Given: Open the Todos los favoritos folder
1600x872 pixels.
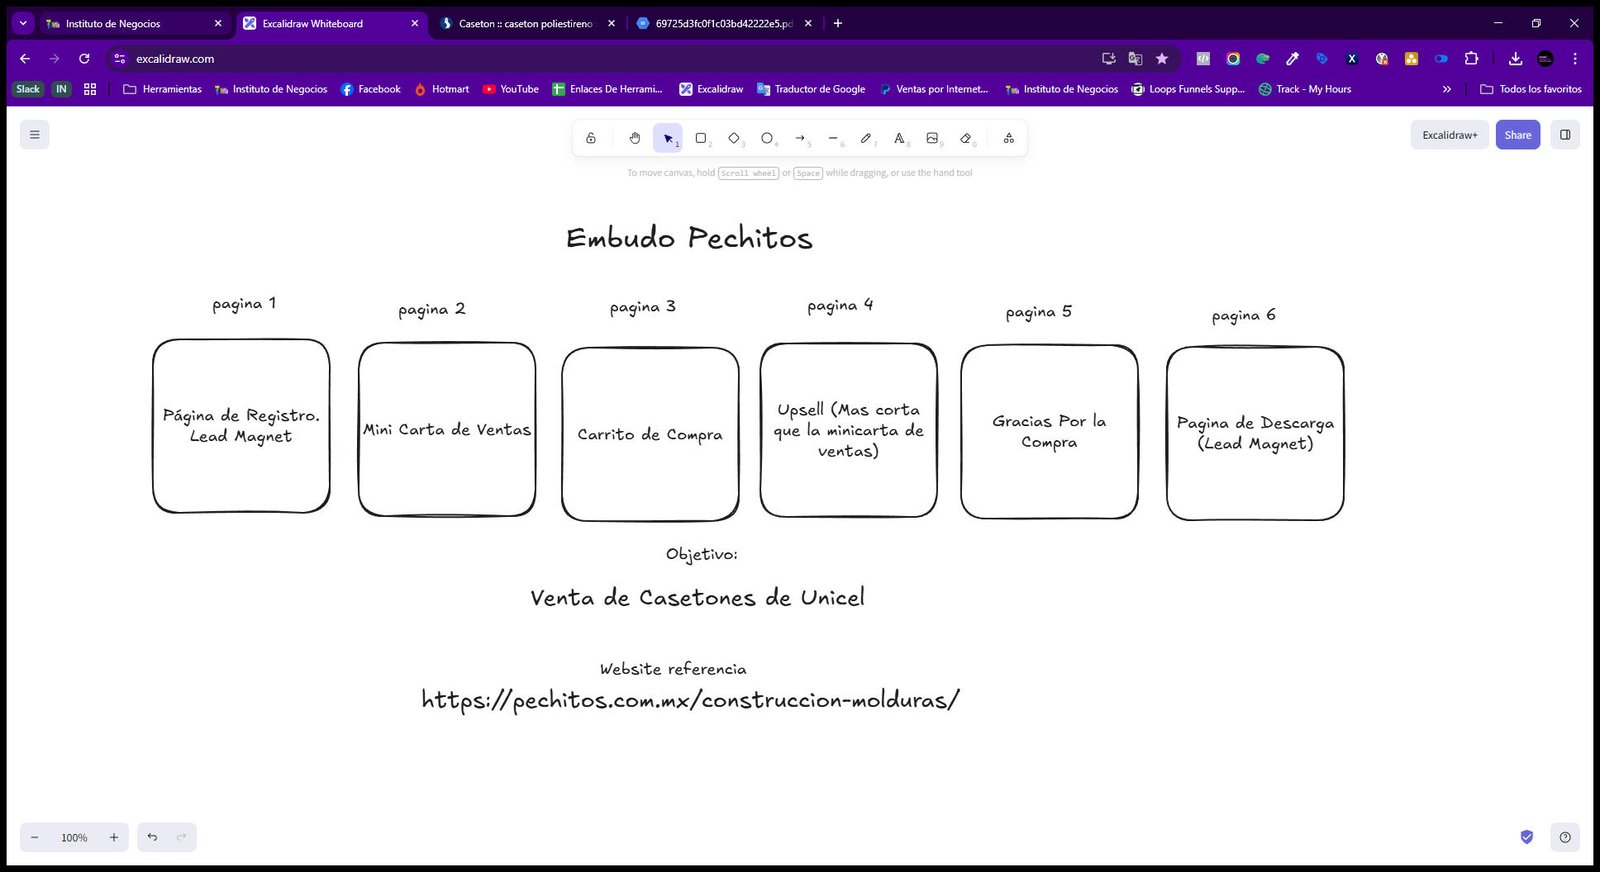Looking at the screenshot, I should pos(1530,89).
